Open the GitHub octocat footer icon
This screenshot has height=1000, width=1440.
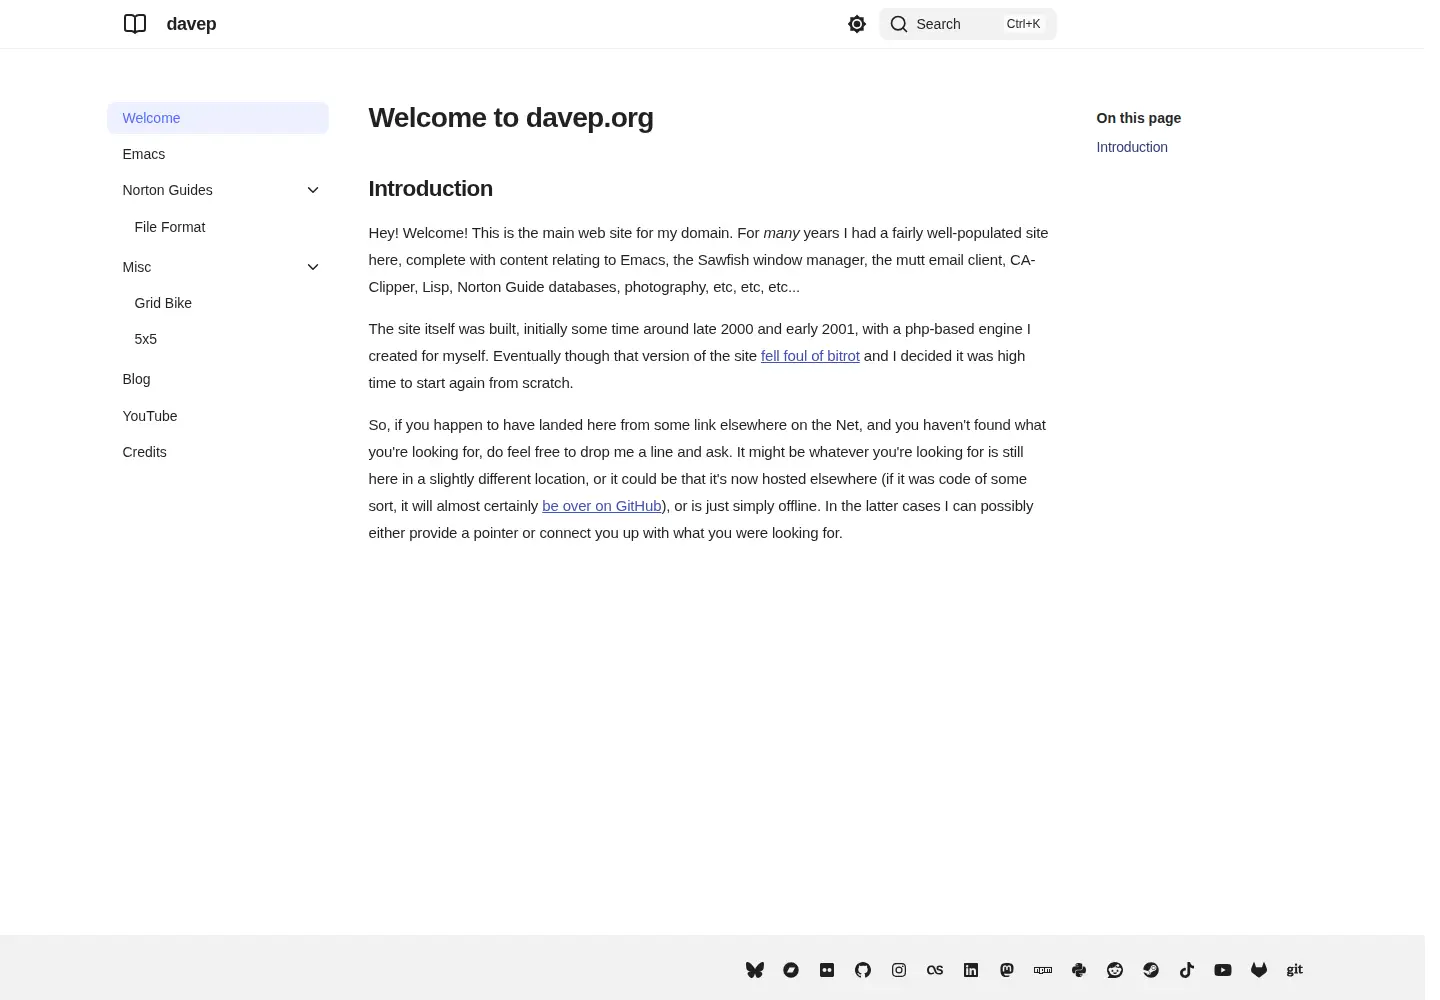tap(863, 970)
